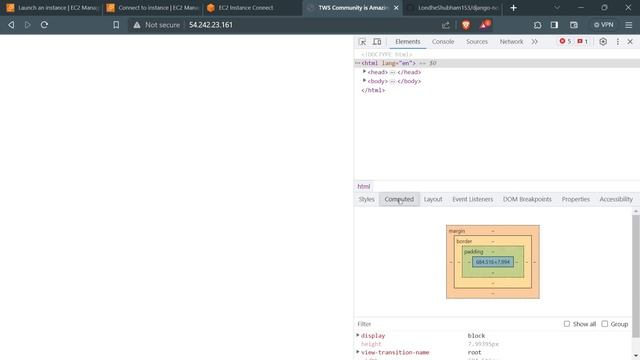Image resolution: width=640 pixels, height=360 pixels.
Task: Expand the head element node
Action: 364,72
